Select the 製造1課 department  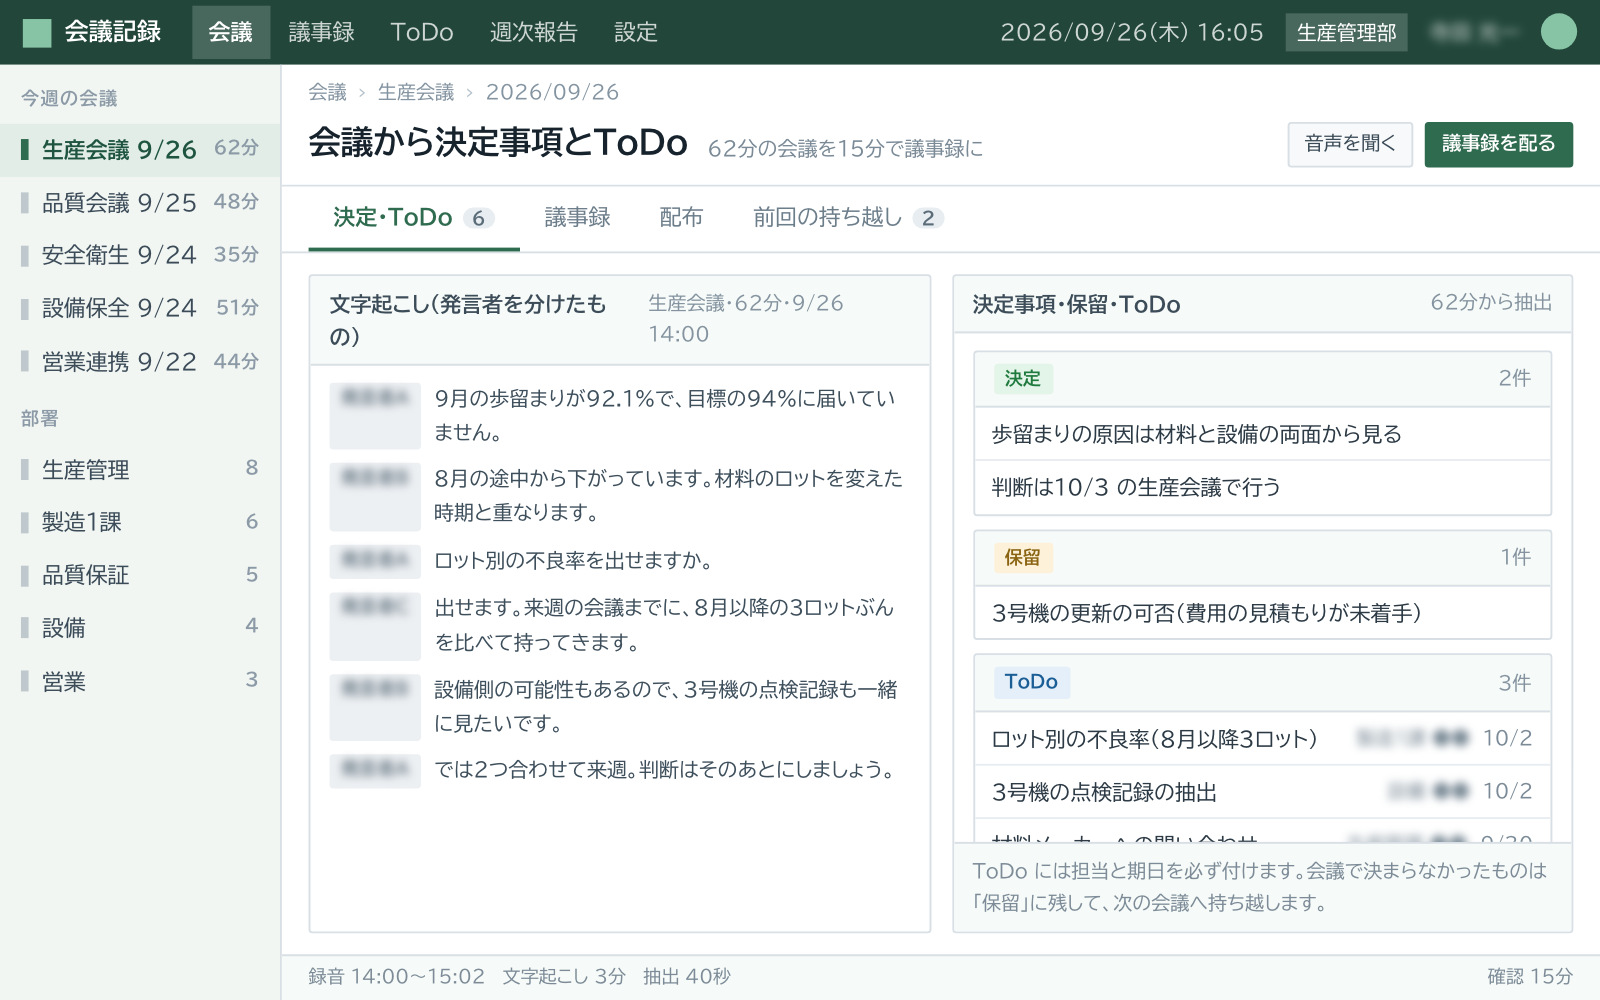point(140,522)
